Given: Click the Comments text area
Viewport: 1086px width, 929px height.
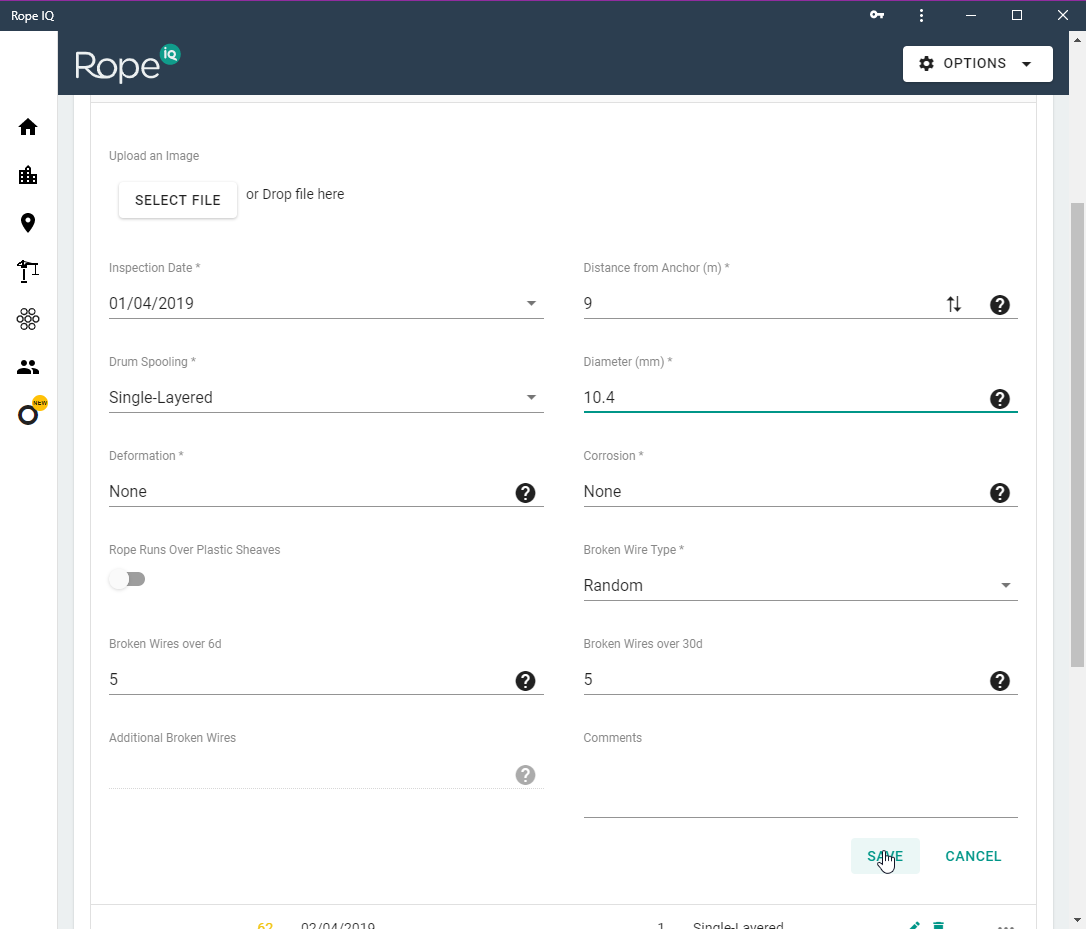Looking at the screenshot, I should 800,784.
